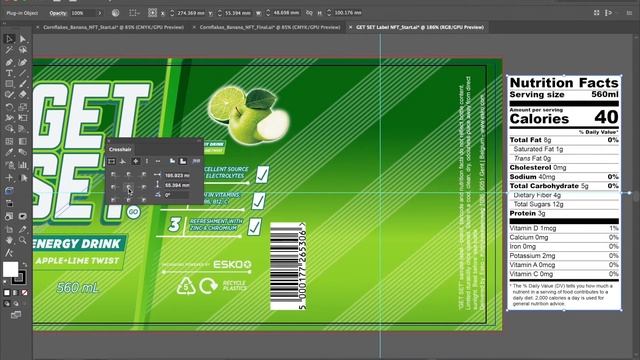Pick the Lasso tool

pyautogui.click(x=22, y=50)
